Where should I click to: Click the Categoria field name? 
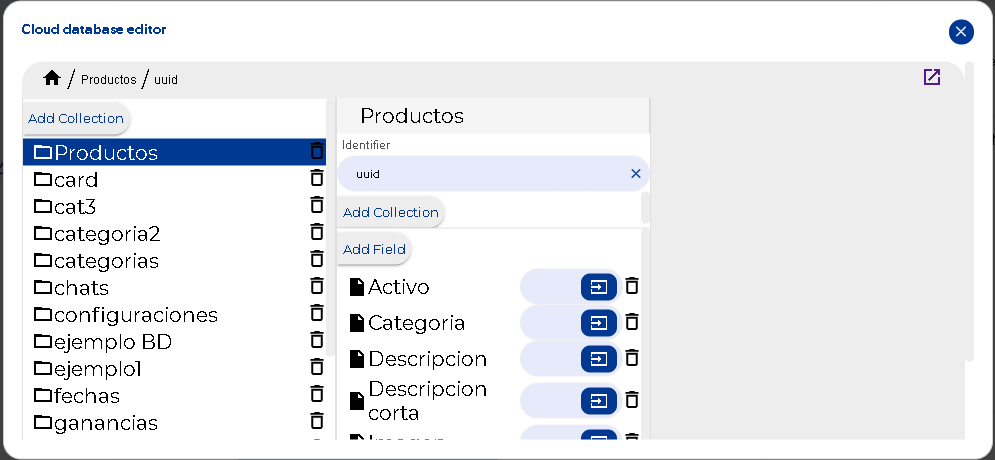pyautogui.click(x=416, y=323)
